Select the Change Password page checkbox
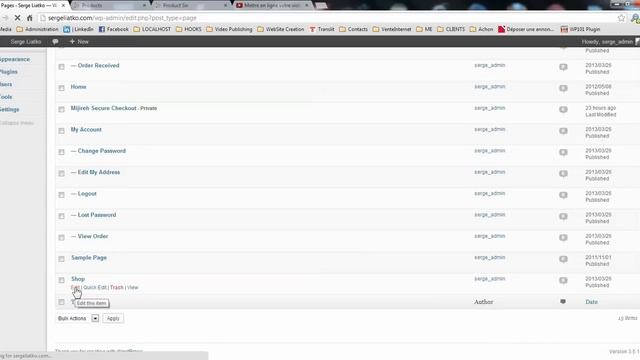This screenshot has height=360, width=640. [61, 152]
